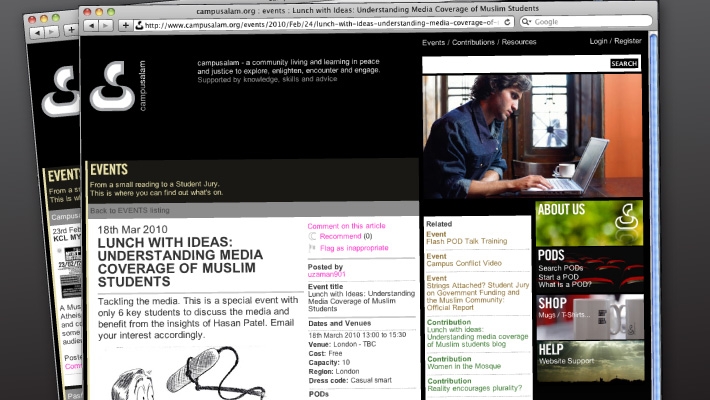710x400 pixels.
Task: Click the Back button in the rear window
Action: click(x=38, y=33)
